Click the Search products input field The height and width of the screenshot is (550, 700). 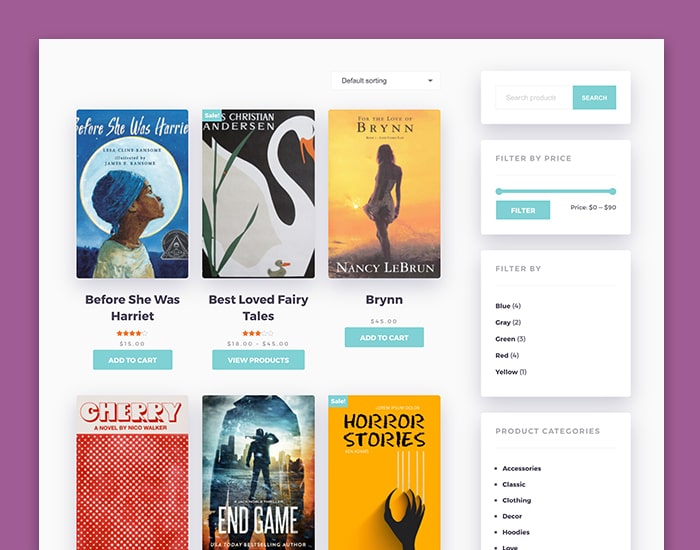coord(534,97)
